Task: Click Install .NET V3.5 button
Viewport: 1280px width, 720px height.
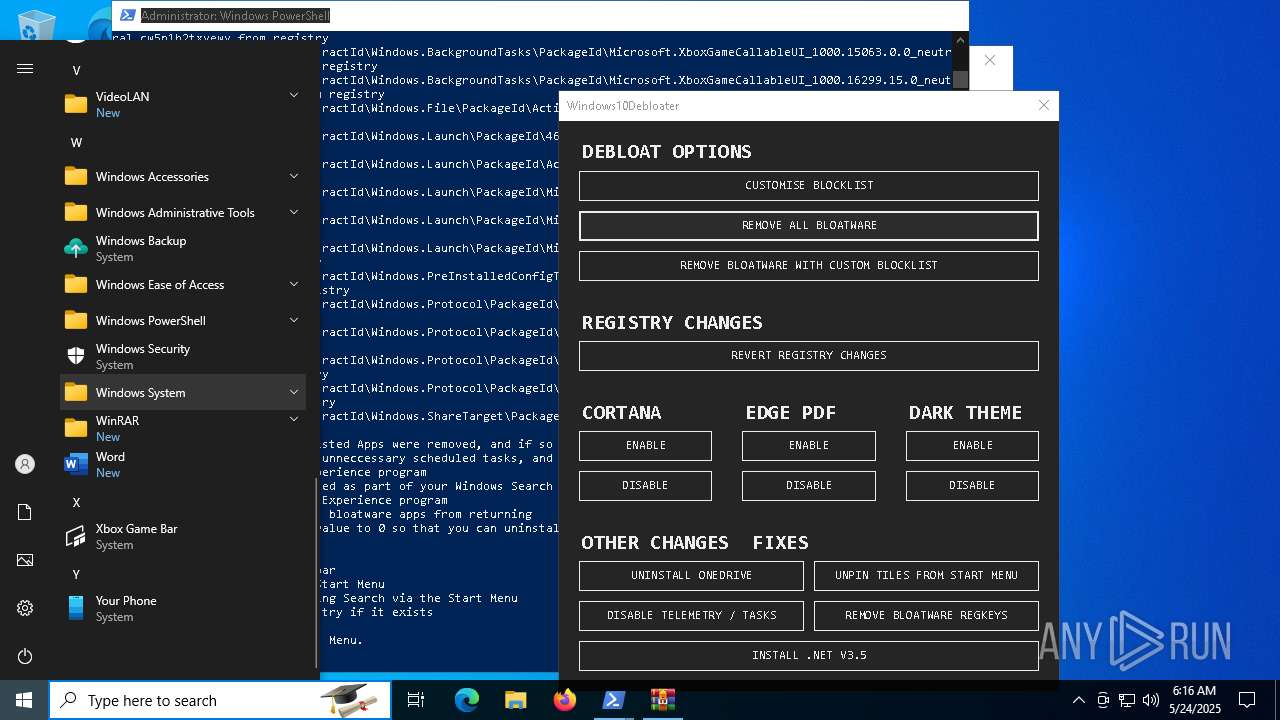Action: (809, 656)
